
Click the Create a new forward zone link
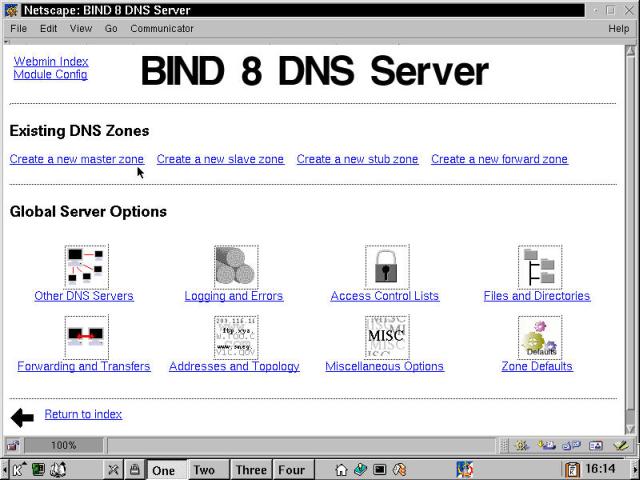[499, 159]
